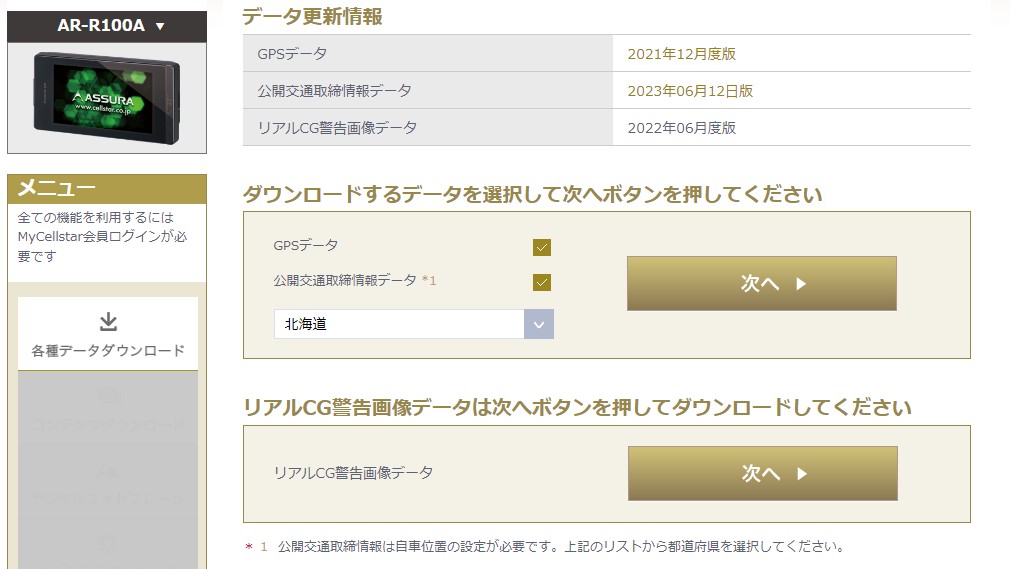The width and height of the screenshot is (1010, 569).
Task: Click the GPSデータ row in update table
Action: click(x=606, y=53)
